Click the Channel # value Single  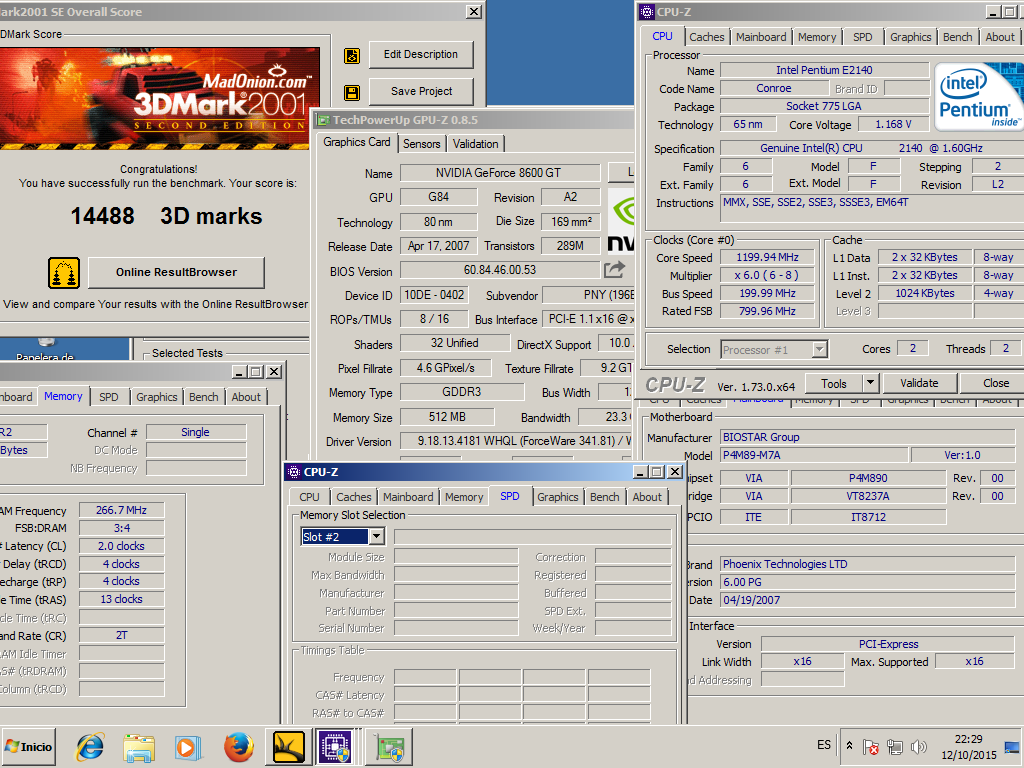click(x=195, y=432)
